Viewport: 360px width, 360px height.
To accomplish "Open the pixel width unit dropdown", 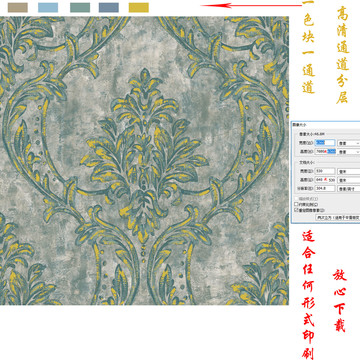I will click(x=349, y=143).
